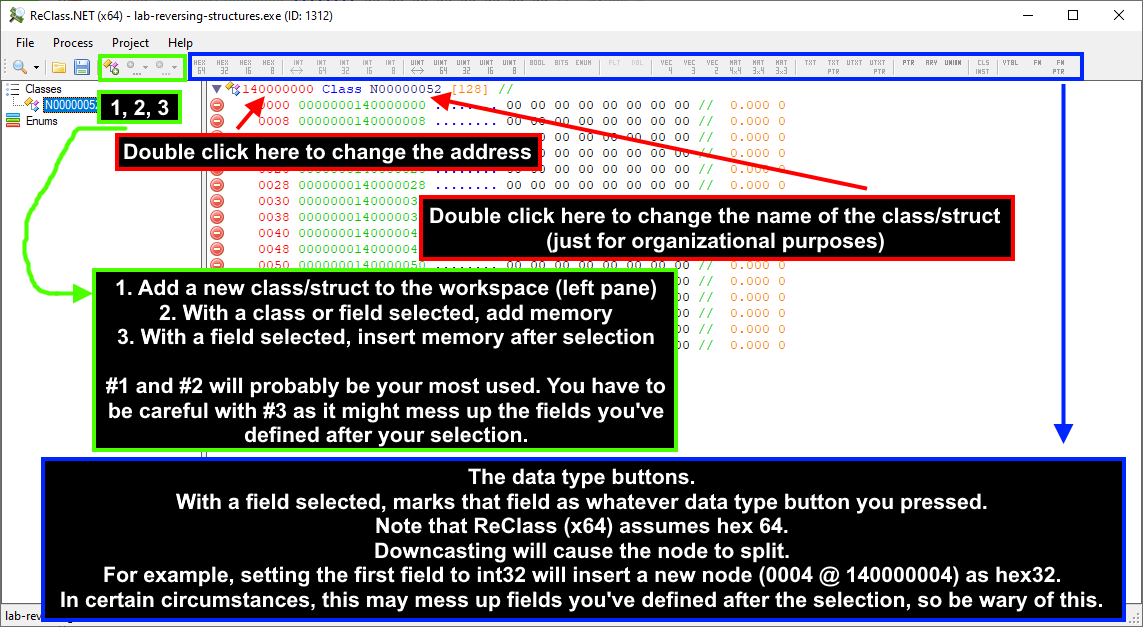Select the FN PTR function pointer button

[1060, 67]
